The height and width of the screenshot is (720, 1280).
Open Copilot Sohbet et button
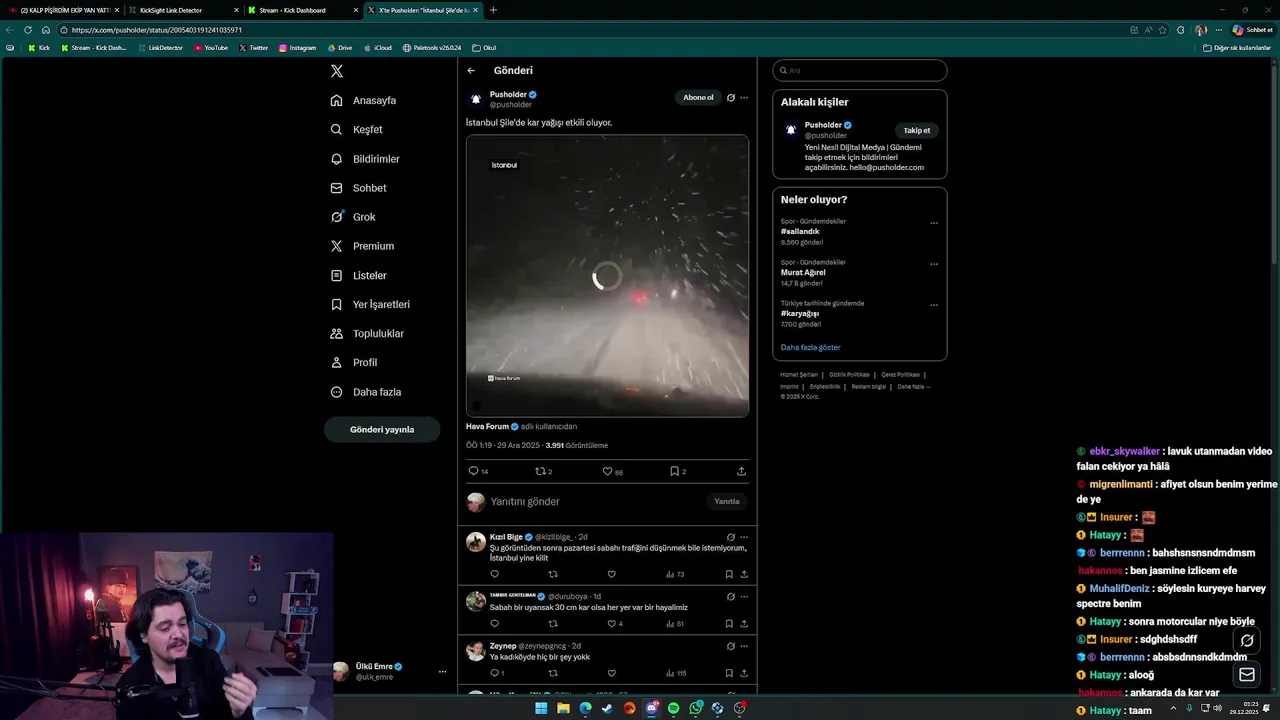coord(1253,30)
